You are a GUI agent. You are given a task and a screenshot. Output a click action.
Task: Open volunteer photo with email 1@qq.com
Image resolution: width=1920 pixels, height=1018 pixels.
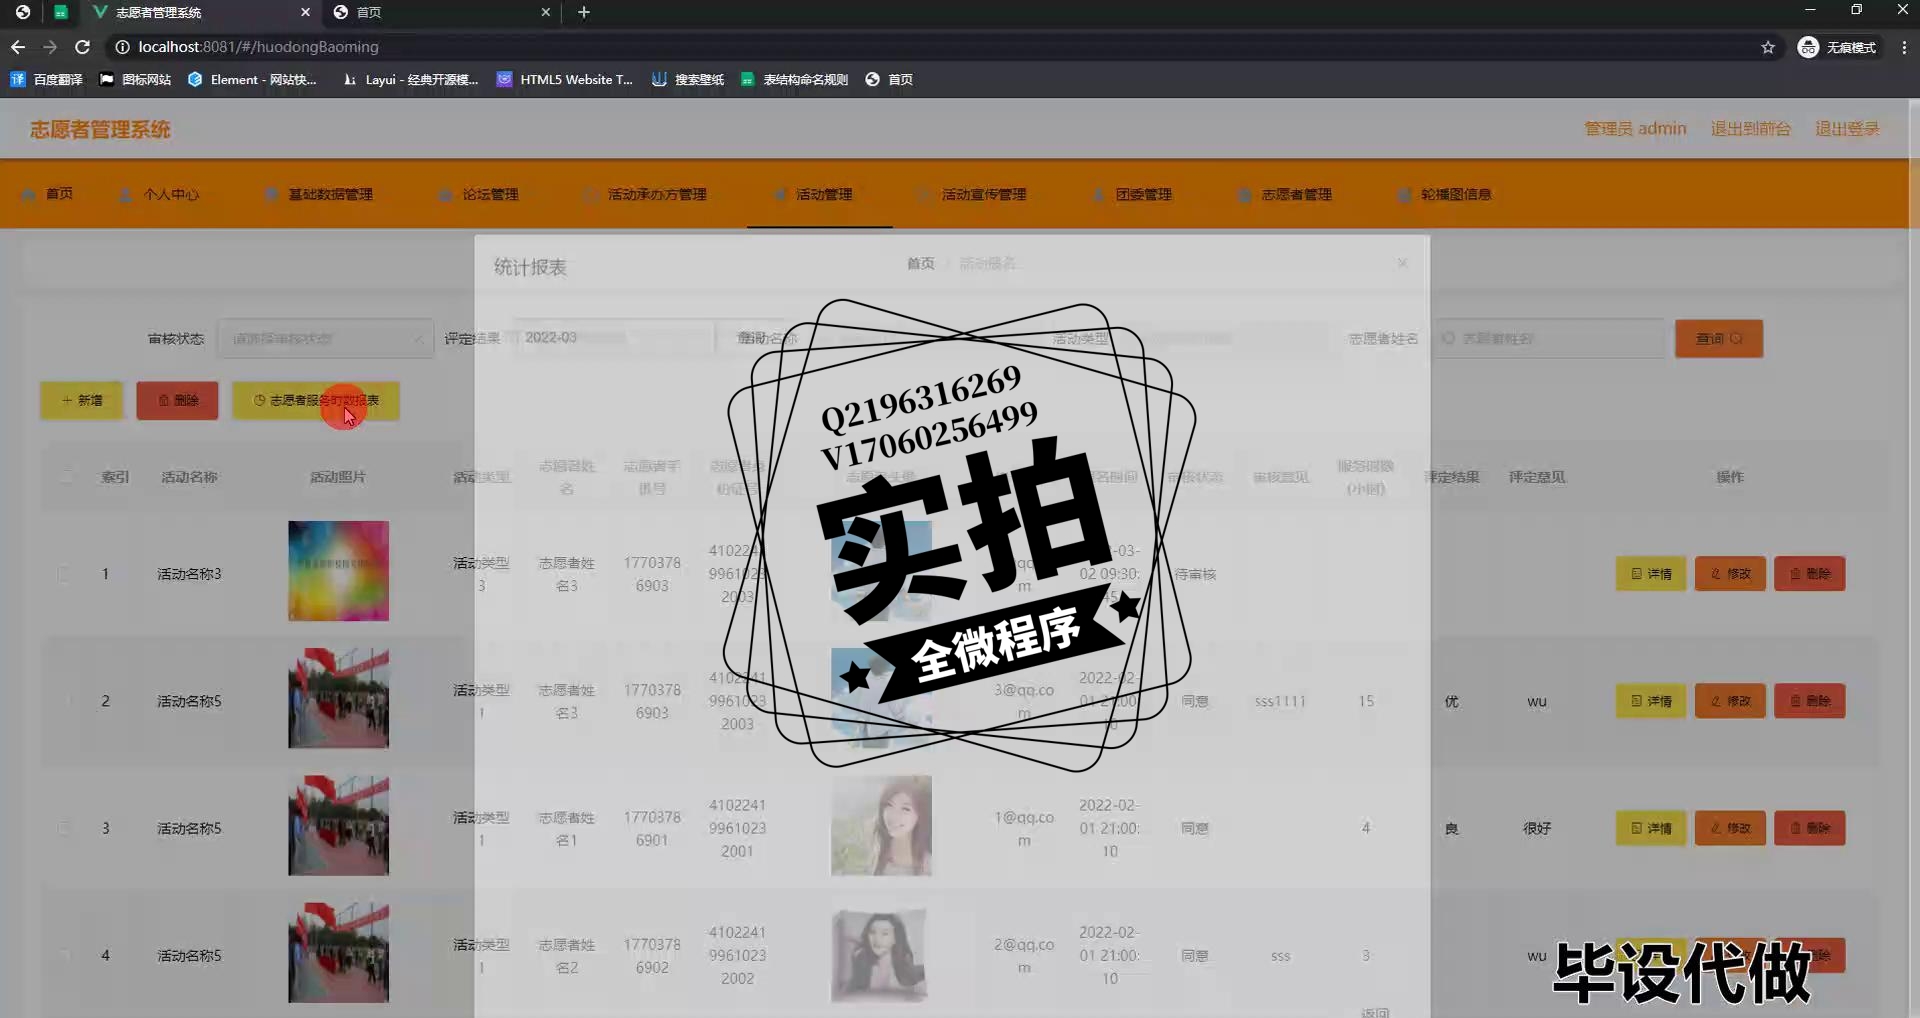(x=881, y=826)
